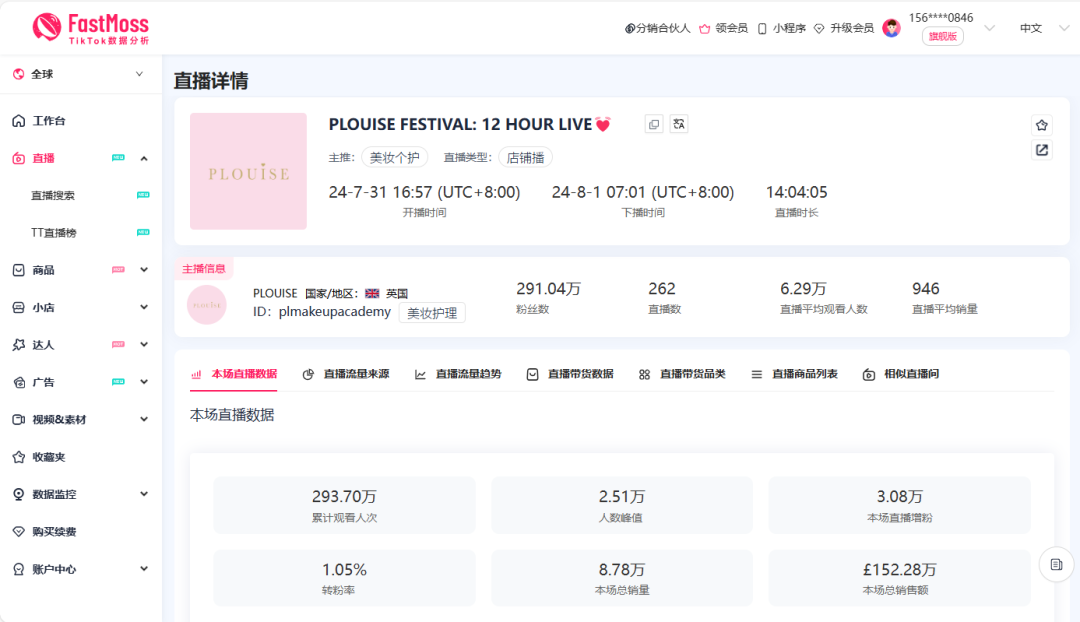This screenshot has width=1080, height=622.
Task: Click the 直播 camera icon in sidebar
Action: tap(19, 158)
